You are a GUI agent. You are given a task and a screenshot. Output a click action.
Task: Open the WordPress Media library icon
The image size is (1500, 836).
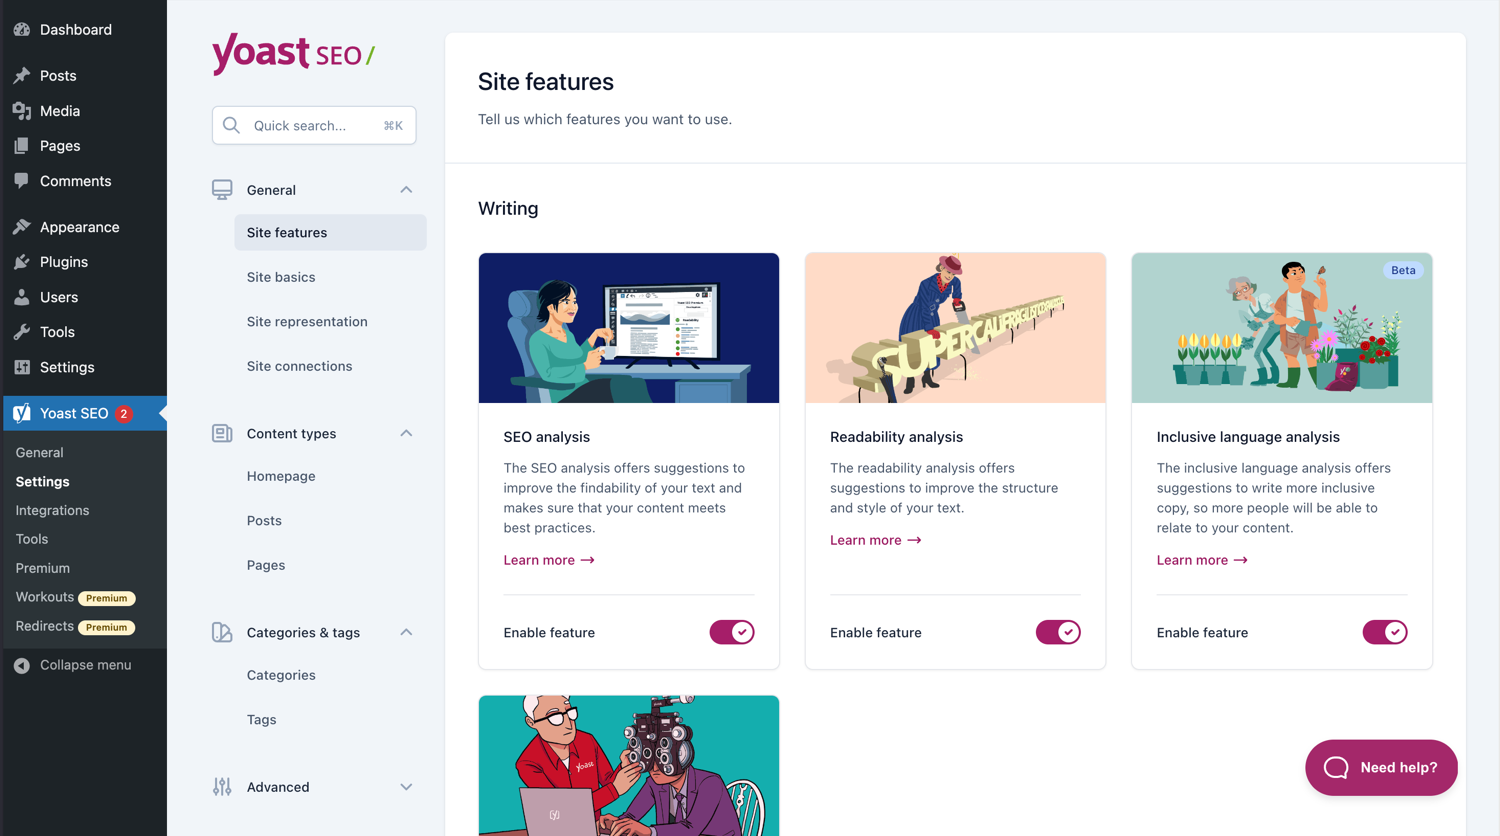[x=22, y=110]
